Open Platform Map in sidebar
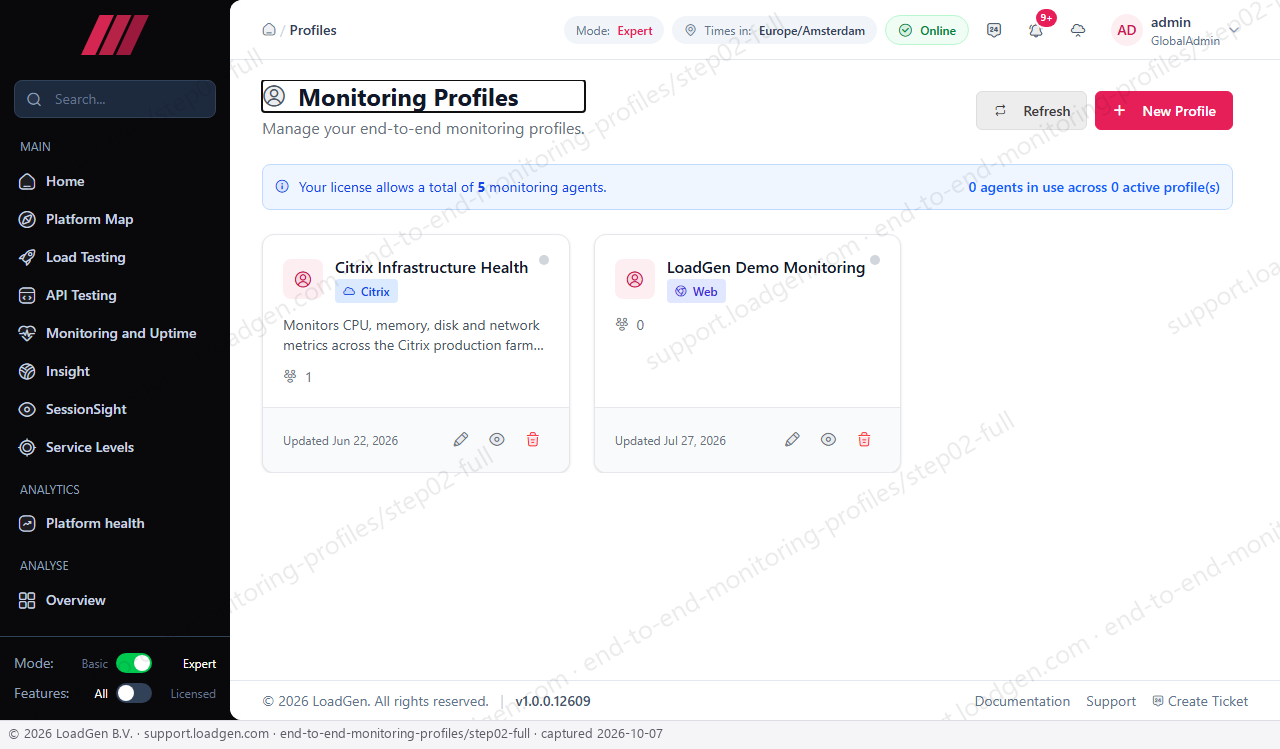Screen dimensions: 1280x749 [x=115, y=219]
